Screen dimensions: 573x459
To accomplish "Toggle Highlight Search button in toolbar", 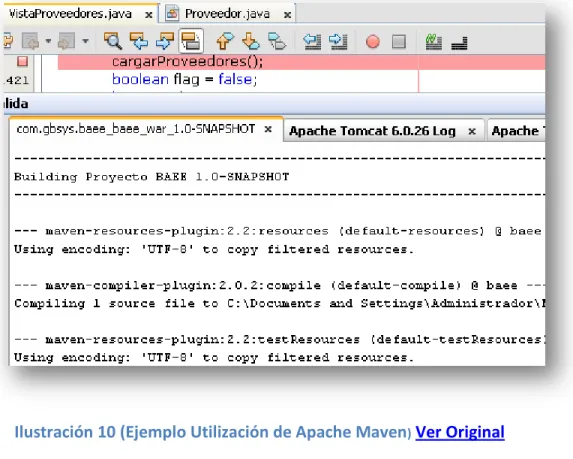I will click(191, 41).
